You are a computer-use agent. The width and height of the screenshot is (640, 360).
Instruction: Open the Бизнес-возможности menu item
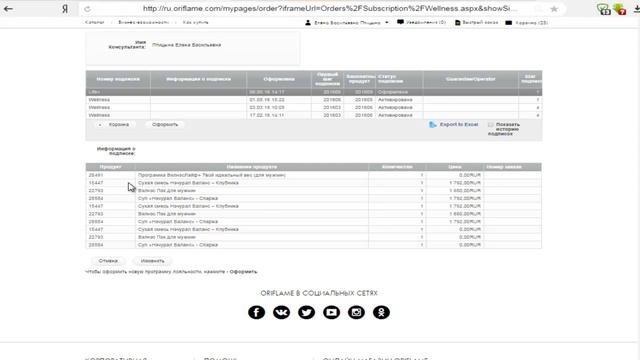143,22
